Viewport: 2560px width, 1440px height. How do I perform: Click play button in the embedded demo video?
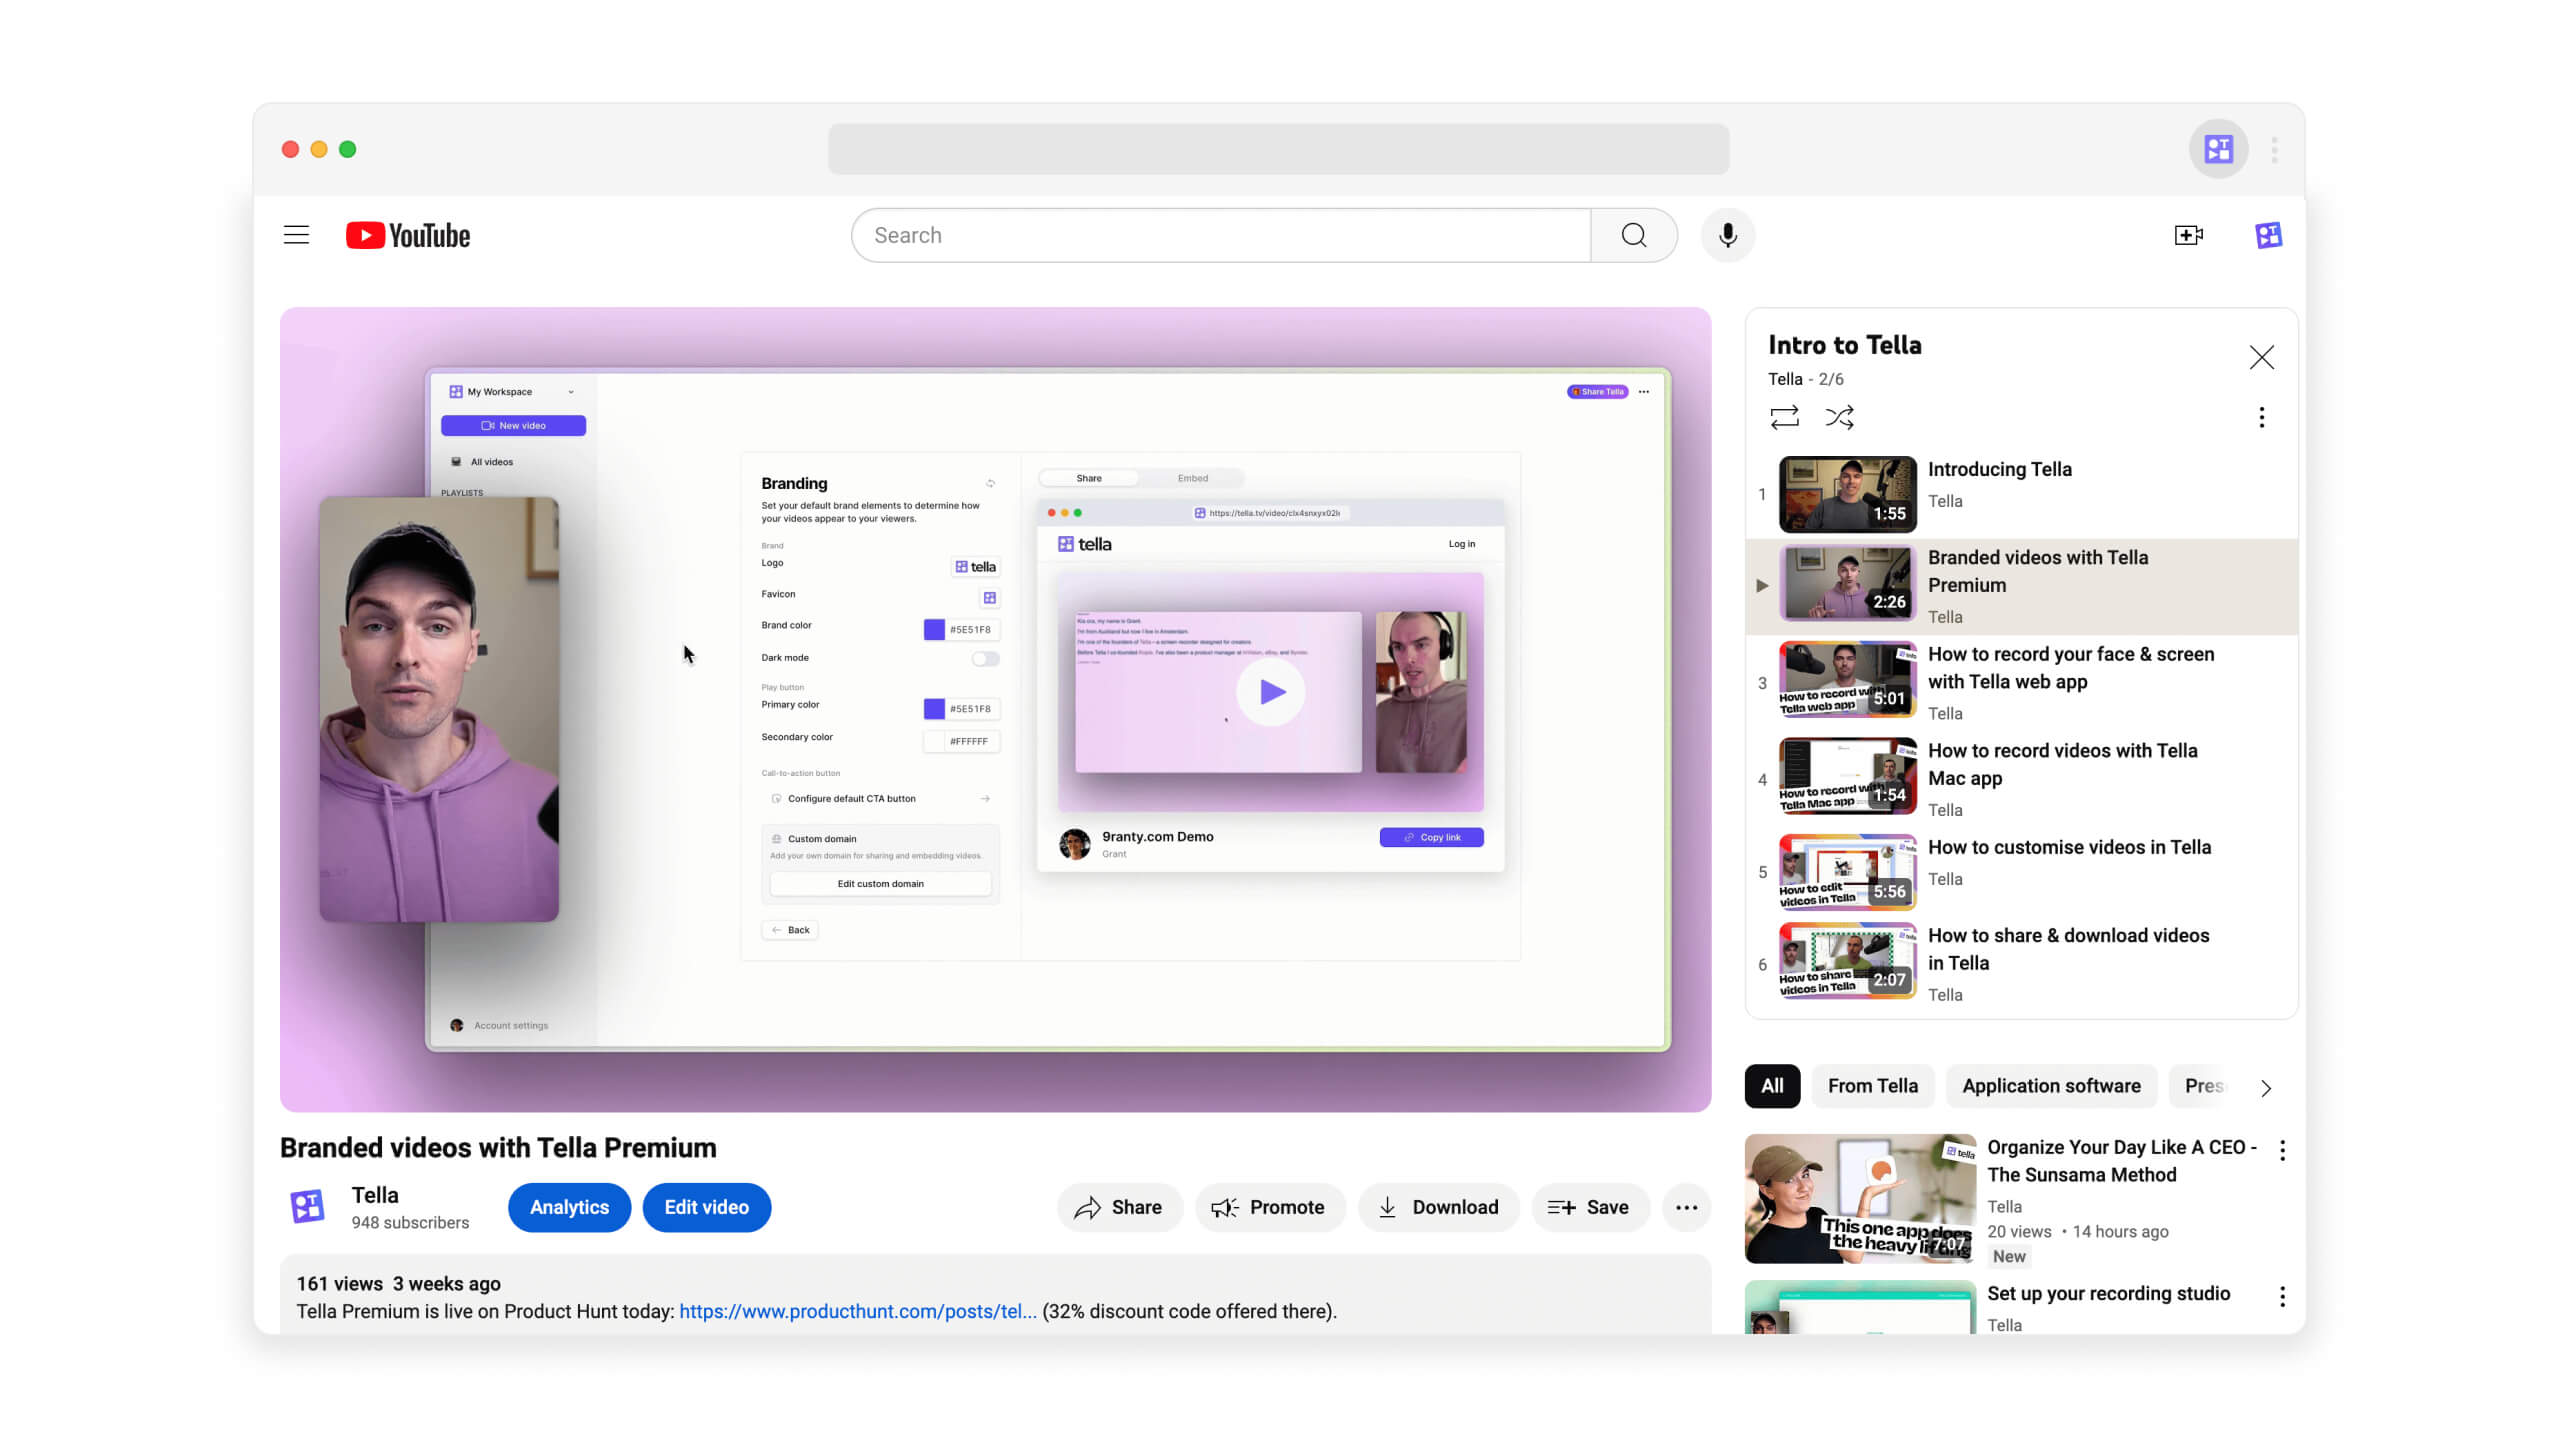(1270, 691)
